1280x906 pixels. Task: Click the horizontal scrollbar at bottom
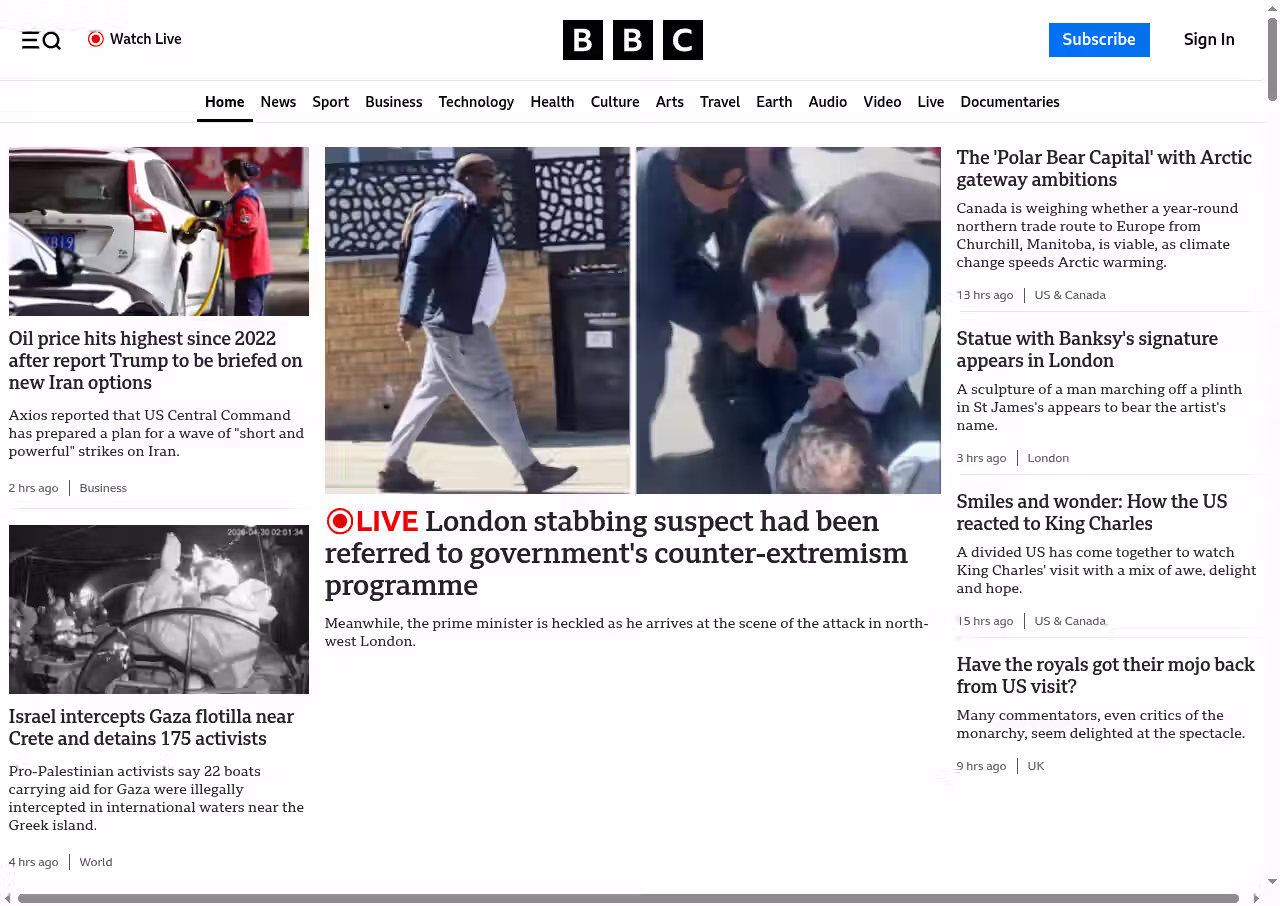coord(628,898)
